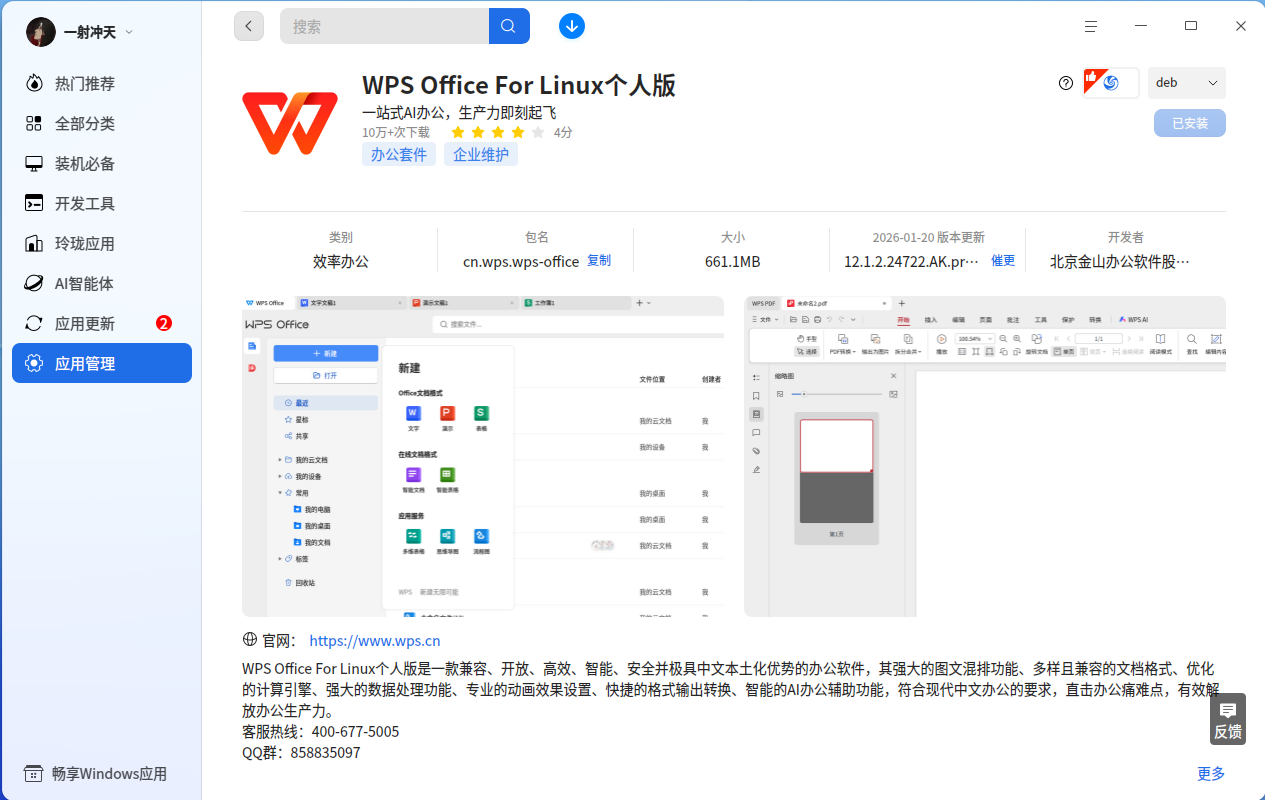Viewport: 1265px width, 800px height.
Task: Open the deb package format dropdown
Action: click(1187, 83)
